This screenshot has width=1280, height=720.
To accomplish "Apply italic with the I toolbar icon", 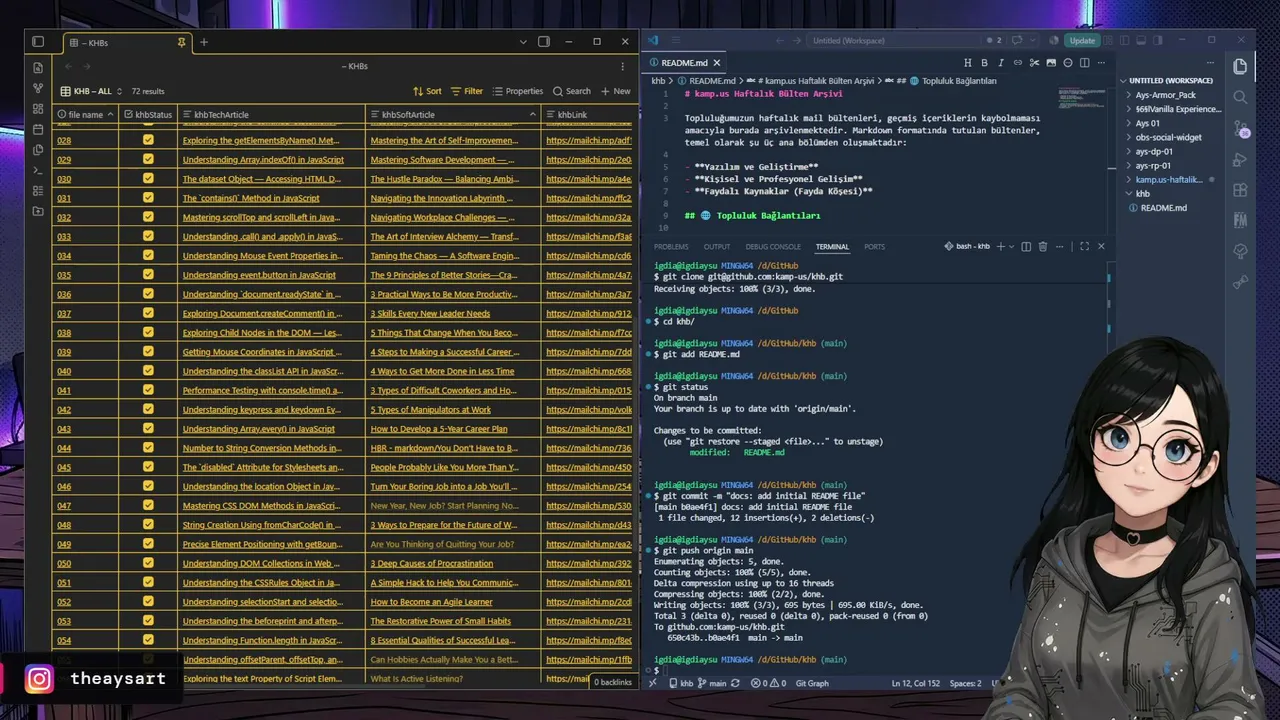I will (x=1001, y=63).
